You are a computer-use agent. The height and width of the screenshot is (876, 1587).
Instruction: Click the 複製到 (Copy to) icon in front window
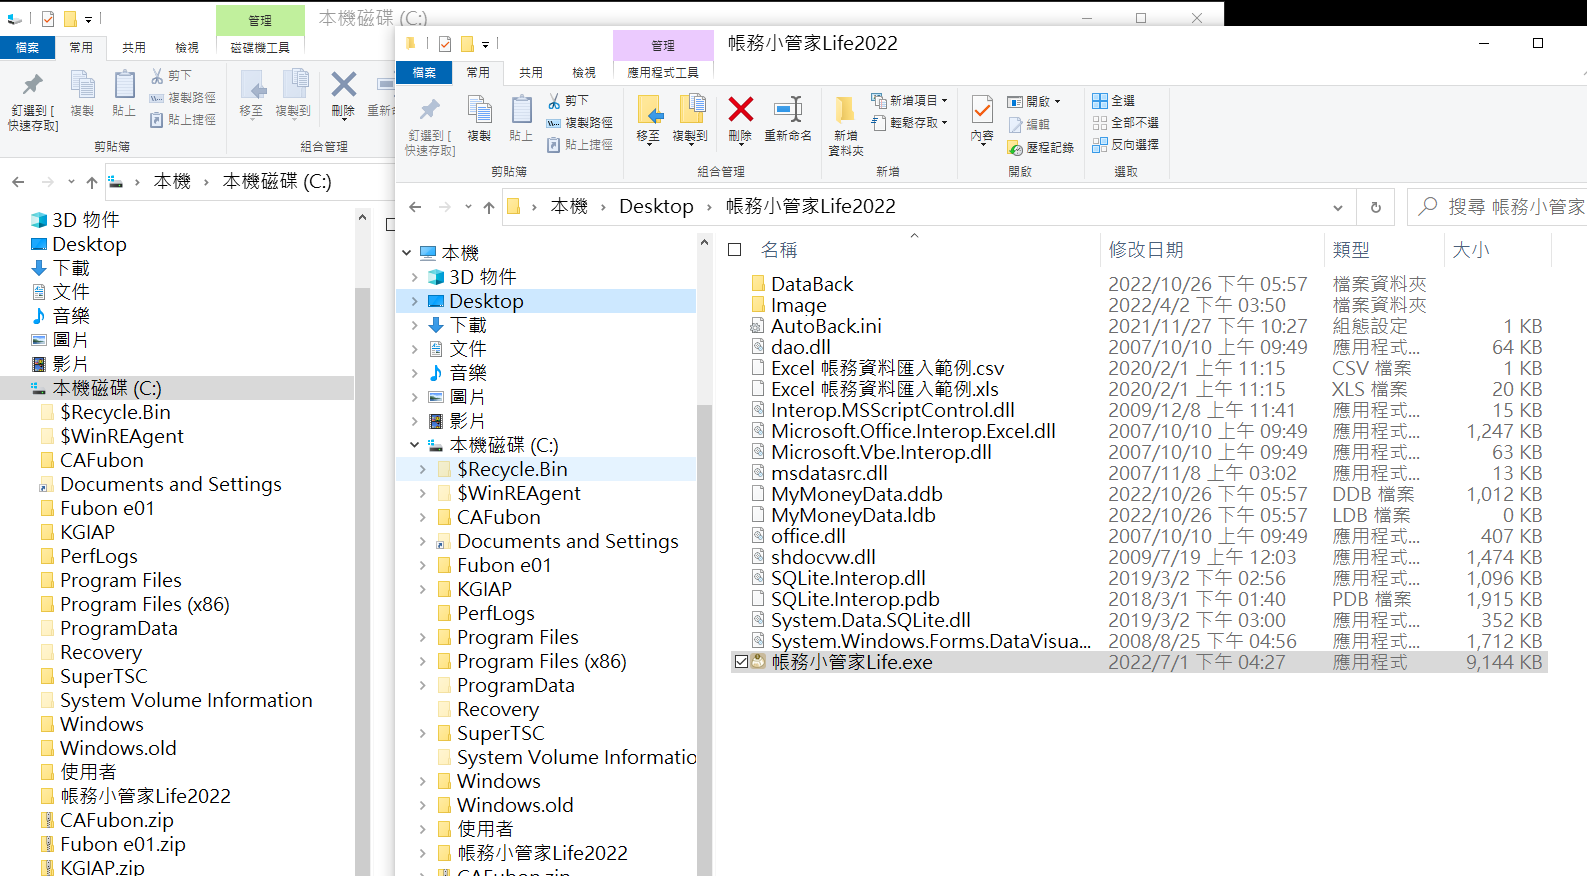click(x=690, y=118)
